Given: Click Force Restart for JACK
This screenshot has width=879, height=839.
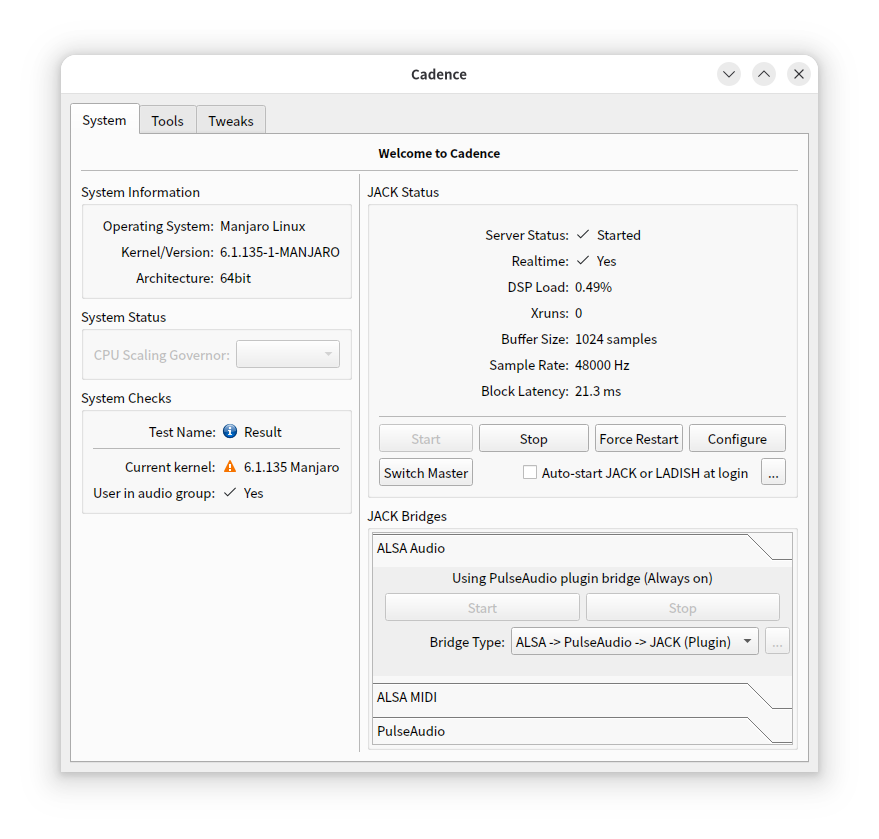Looking at the screenshot, I should (639, 438).
